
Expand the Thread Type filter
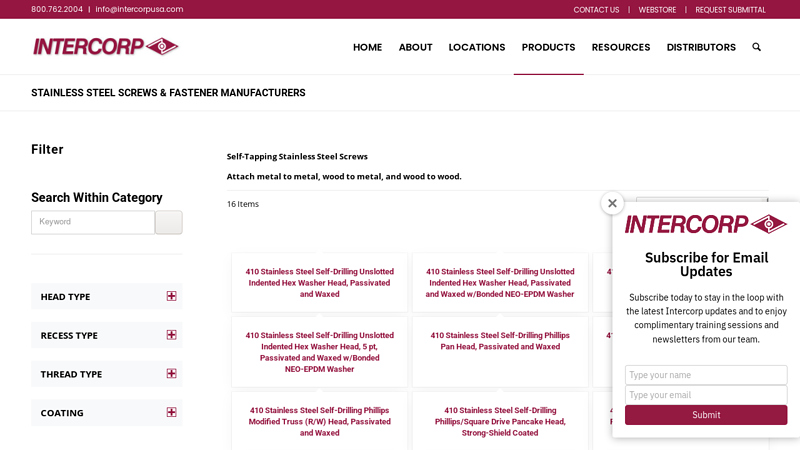(171, 374)
